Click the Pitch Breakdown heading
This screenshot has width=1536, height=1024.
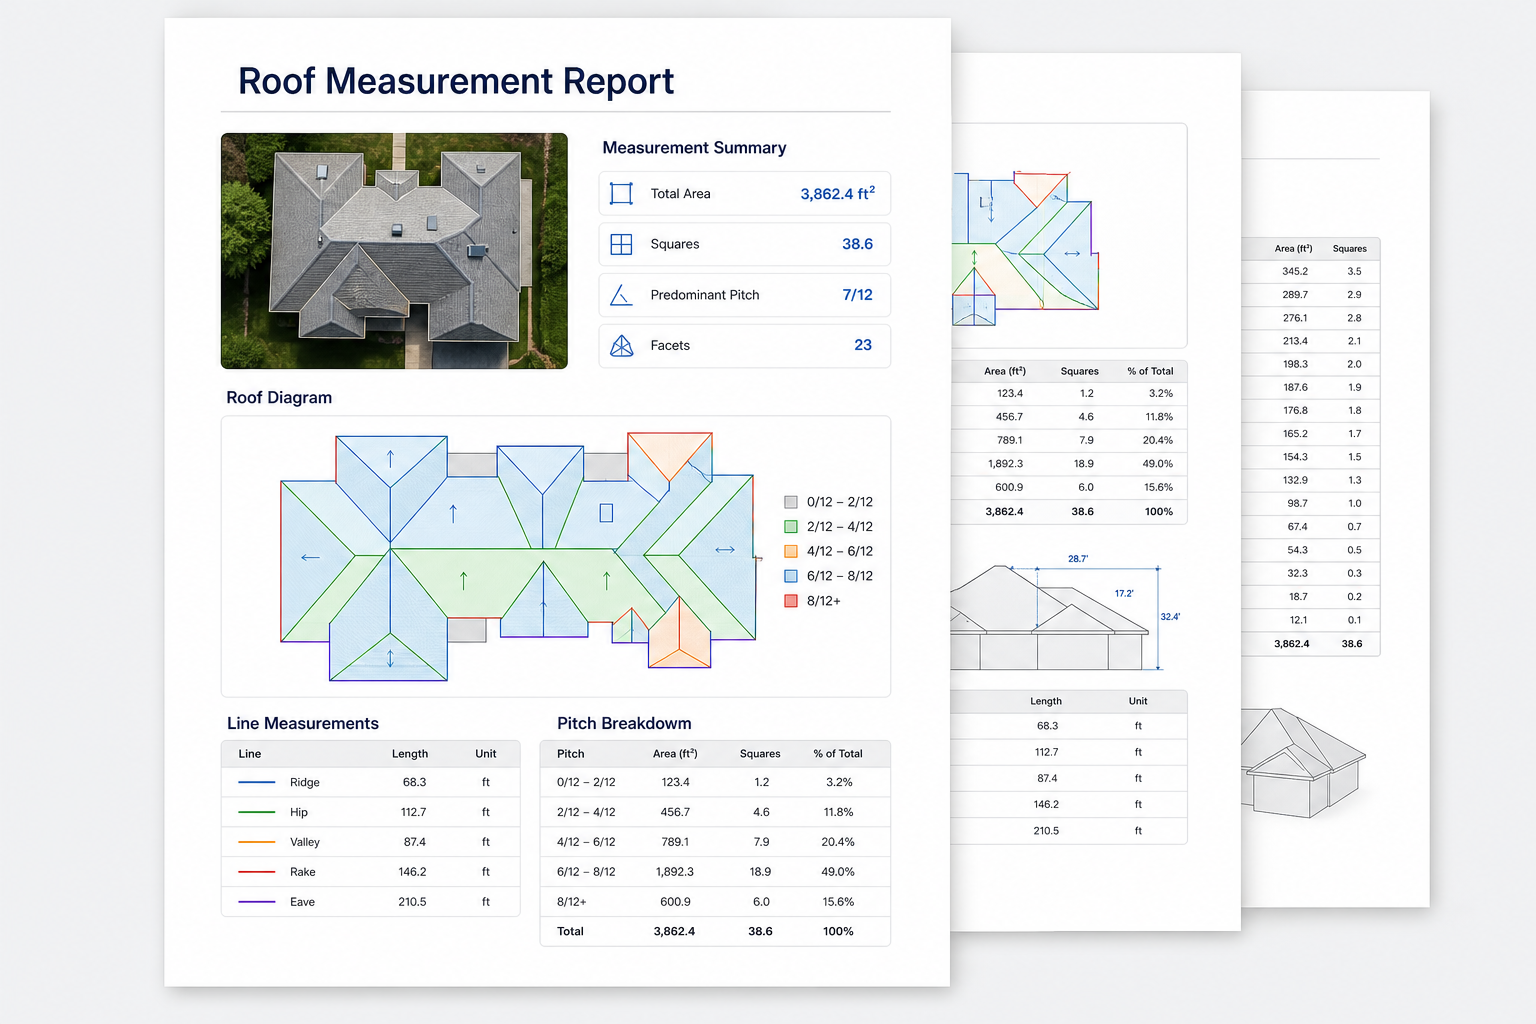click(x=624, y=724)
